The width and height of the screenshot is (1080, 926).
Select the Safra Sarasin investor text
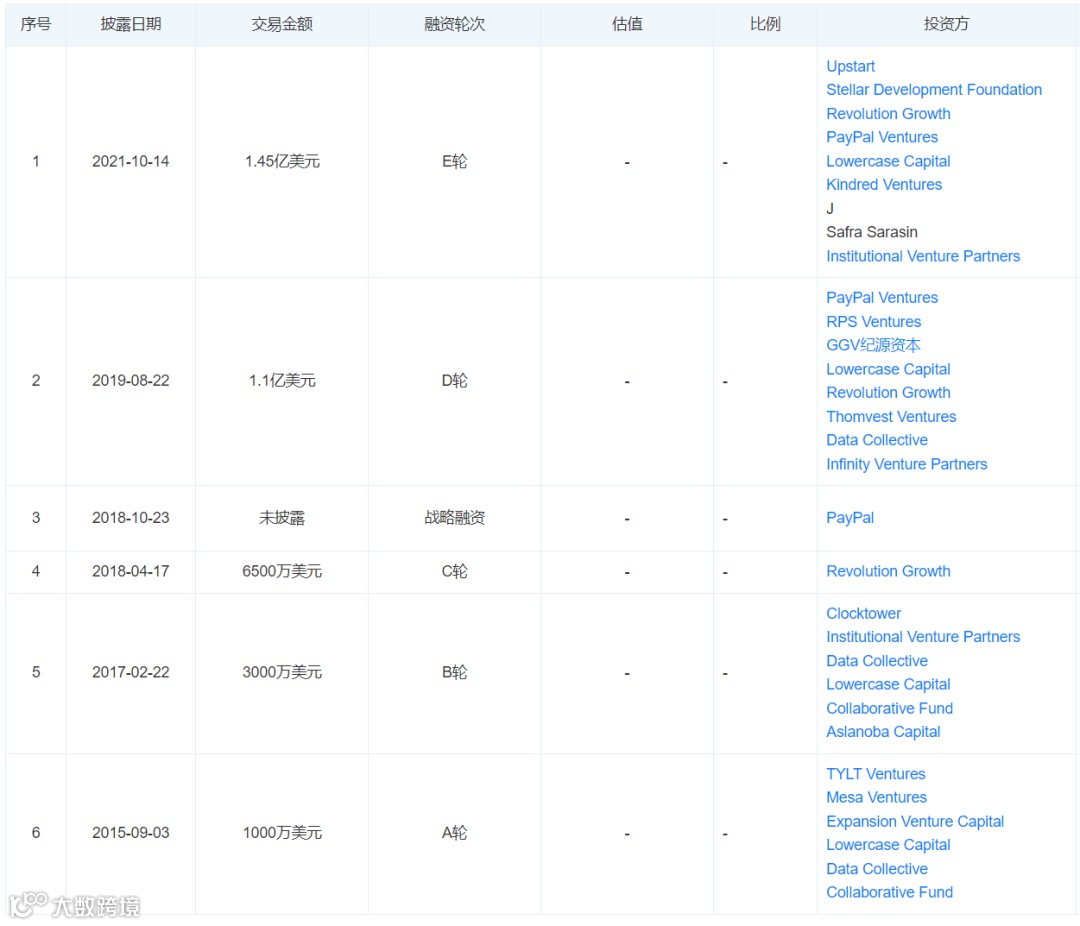(872, 232)
